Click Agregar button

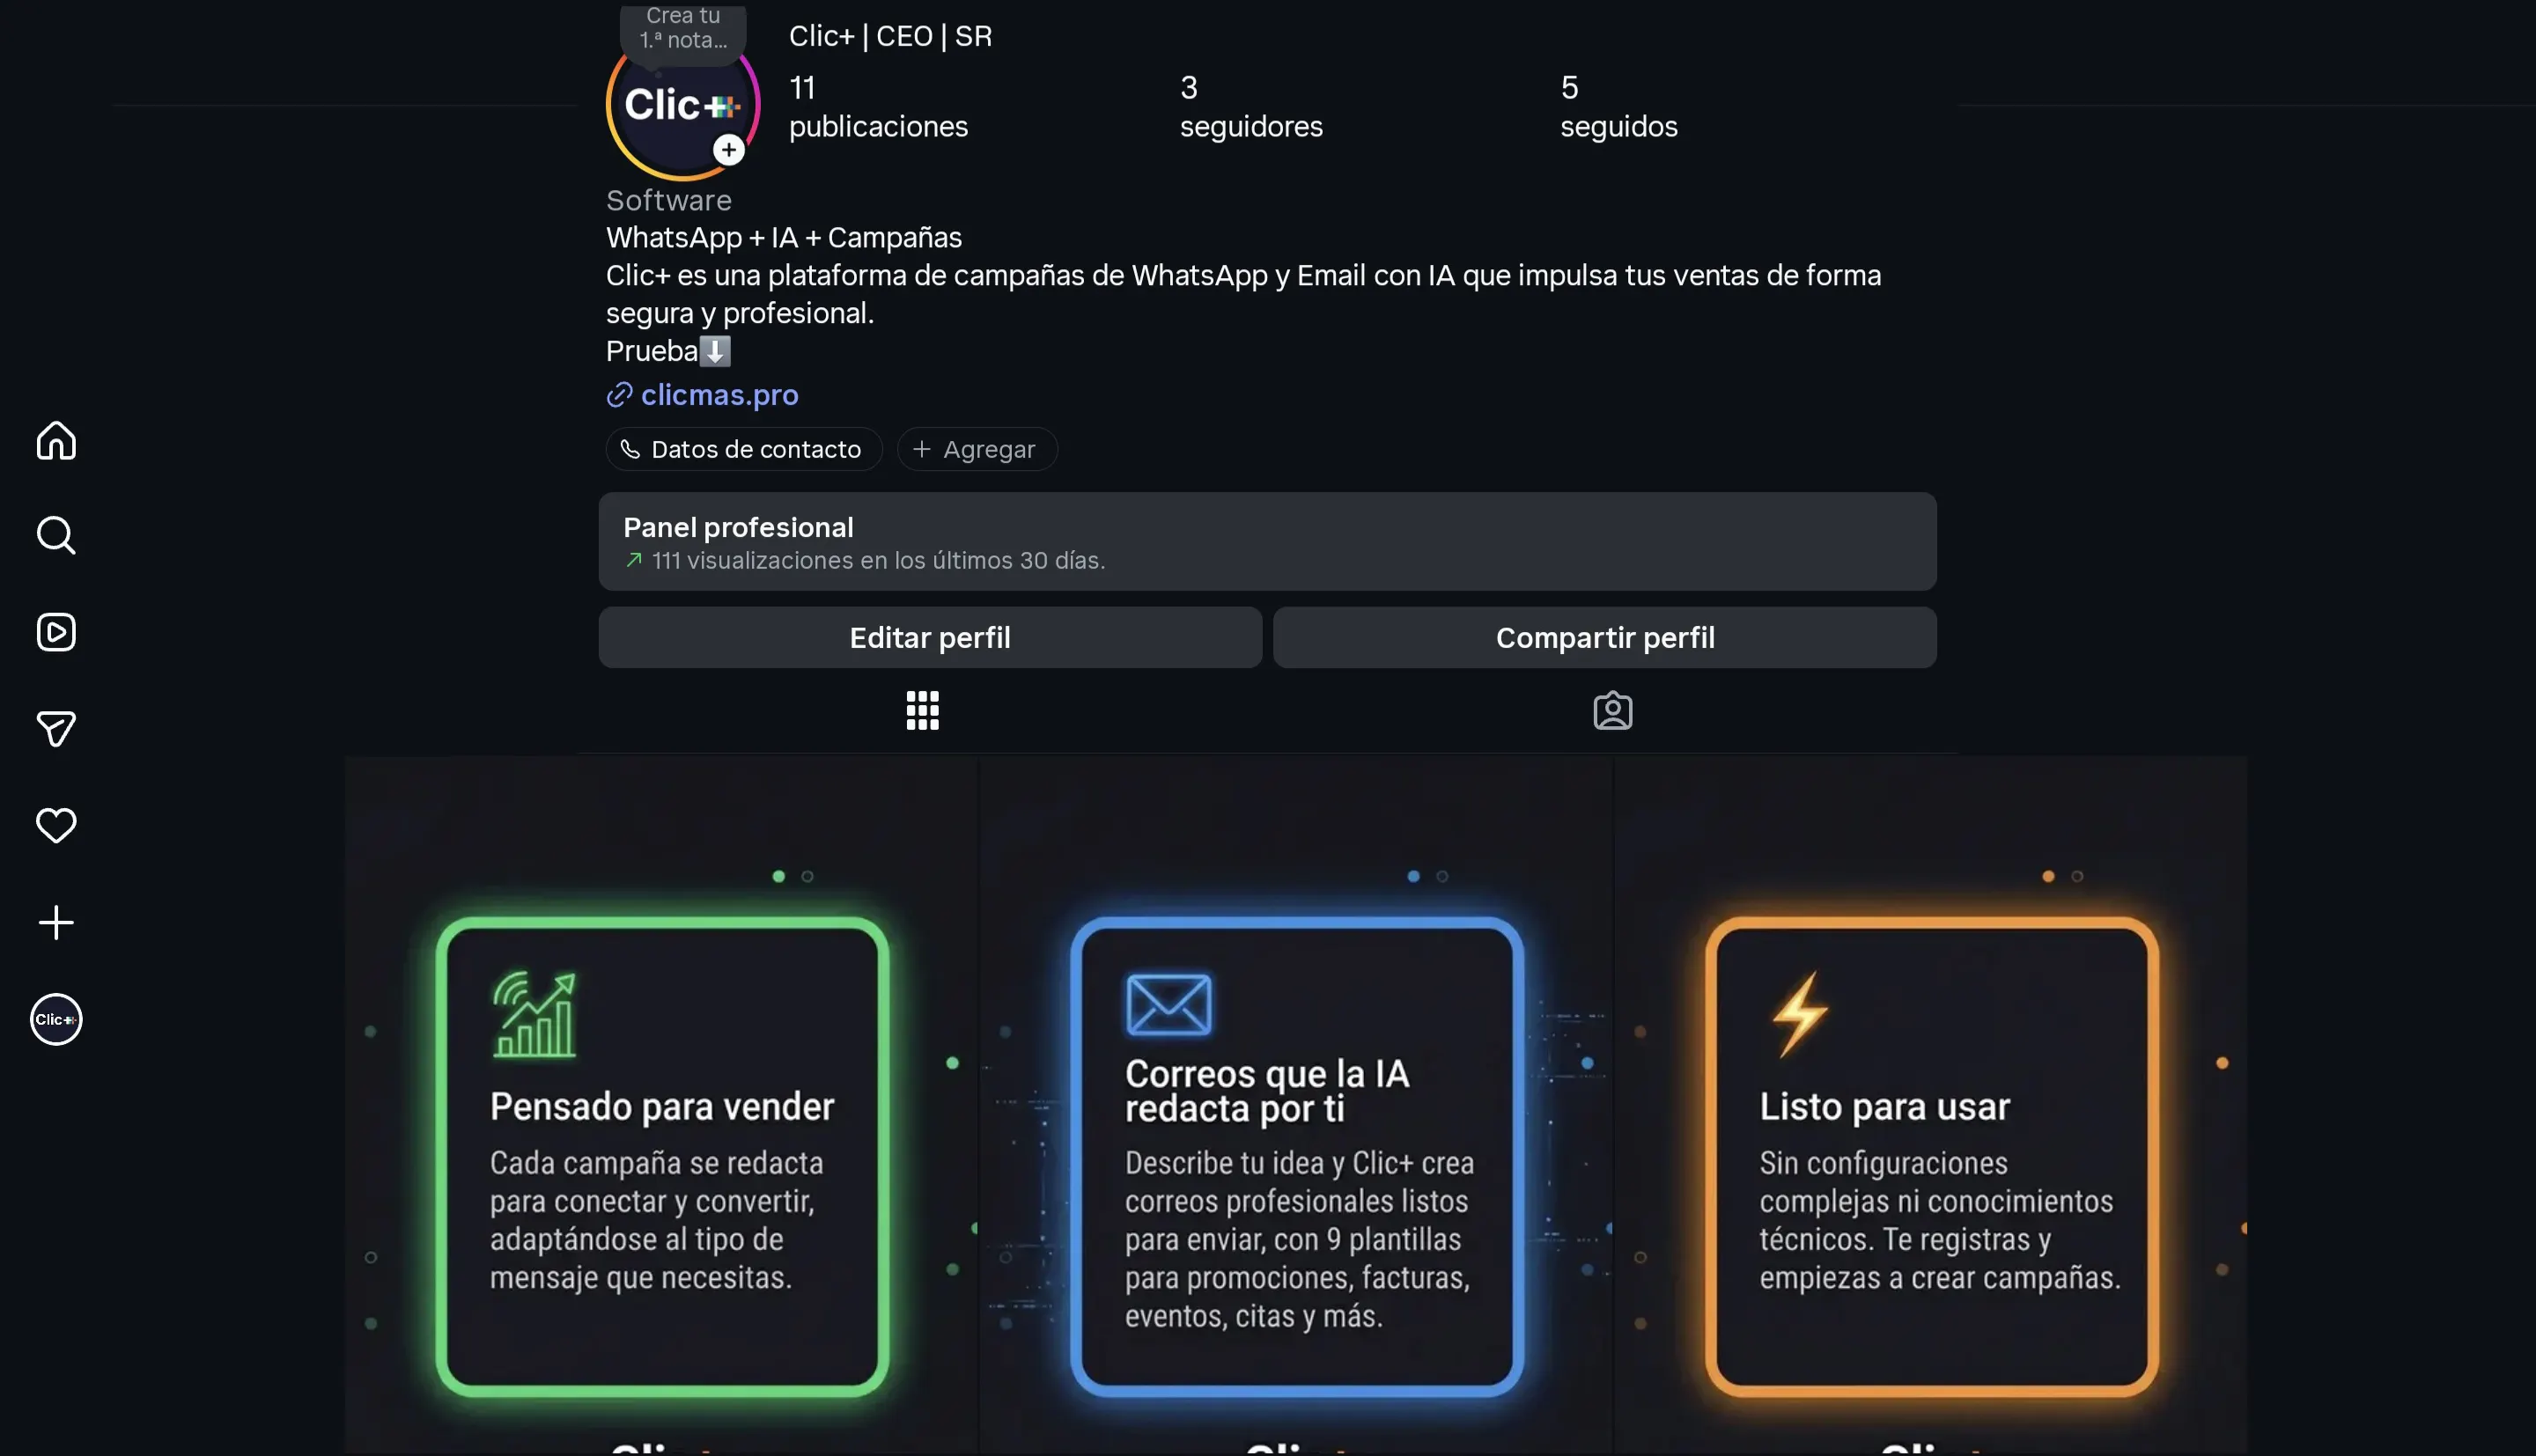pyautogui.click(x=977, y=449)
